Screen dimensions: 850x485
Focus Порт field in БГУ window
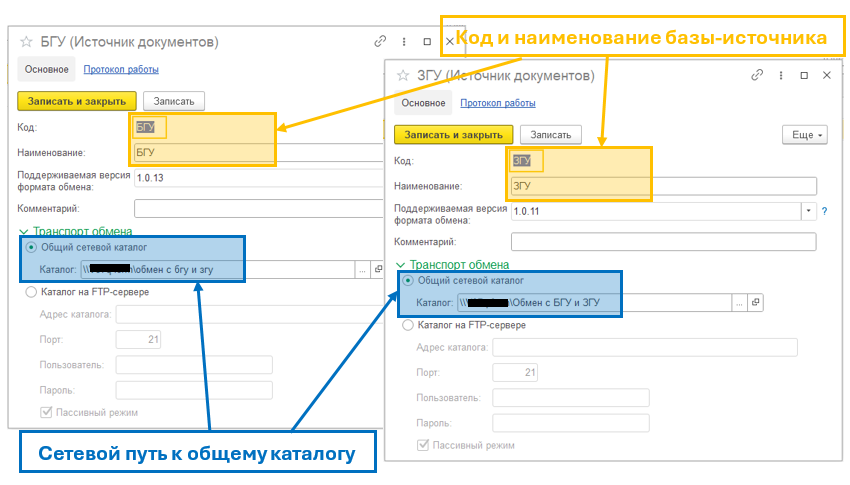138,340
